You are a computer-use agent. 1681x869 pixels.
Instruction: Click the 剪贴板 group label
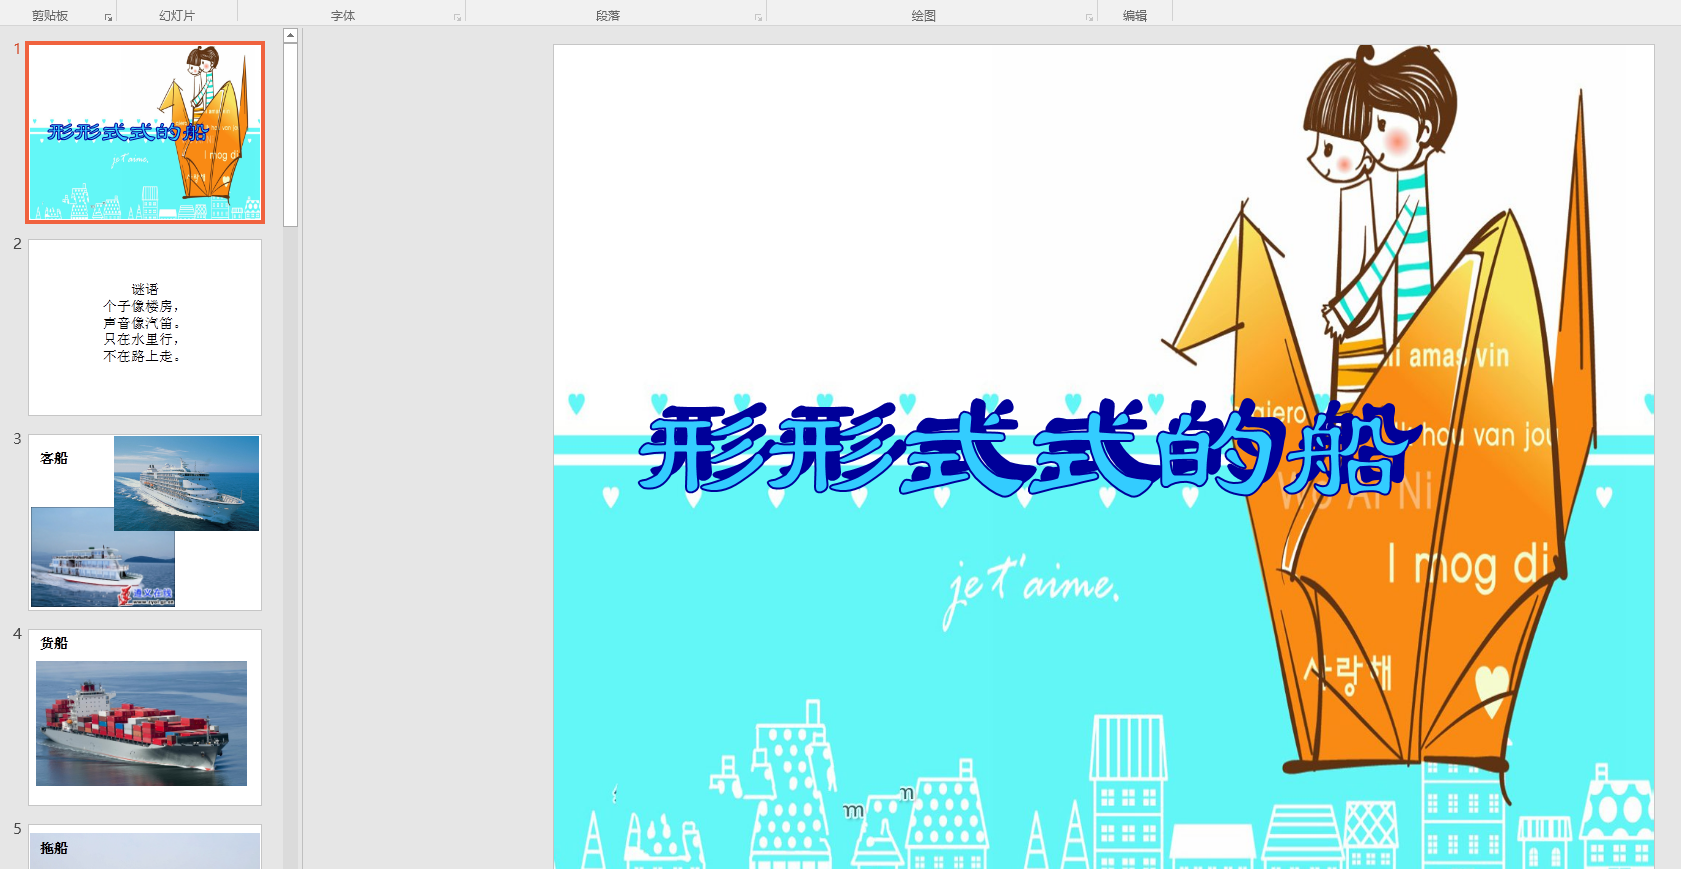[x=50, y=16]
